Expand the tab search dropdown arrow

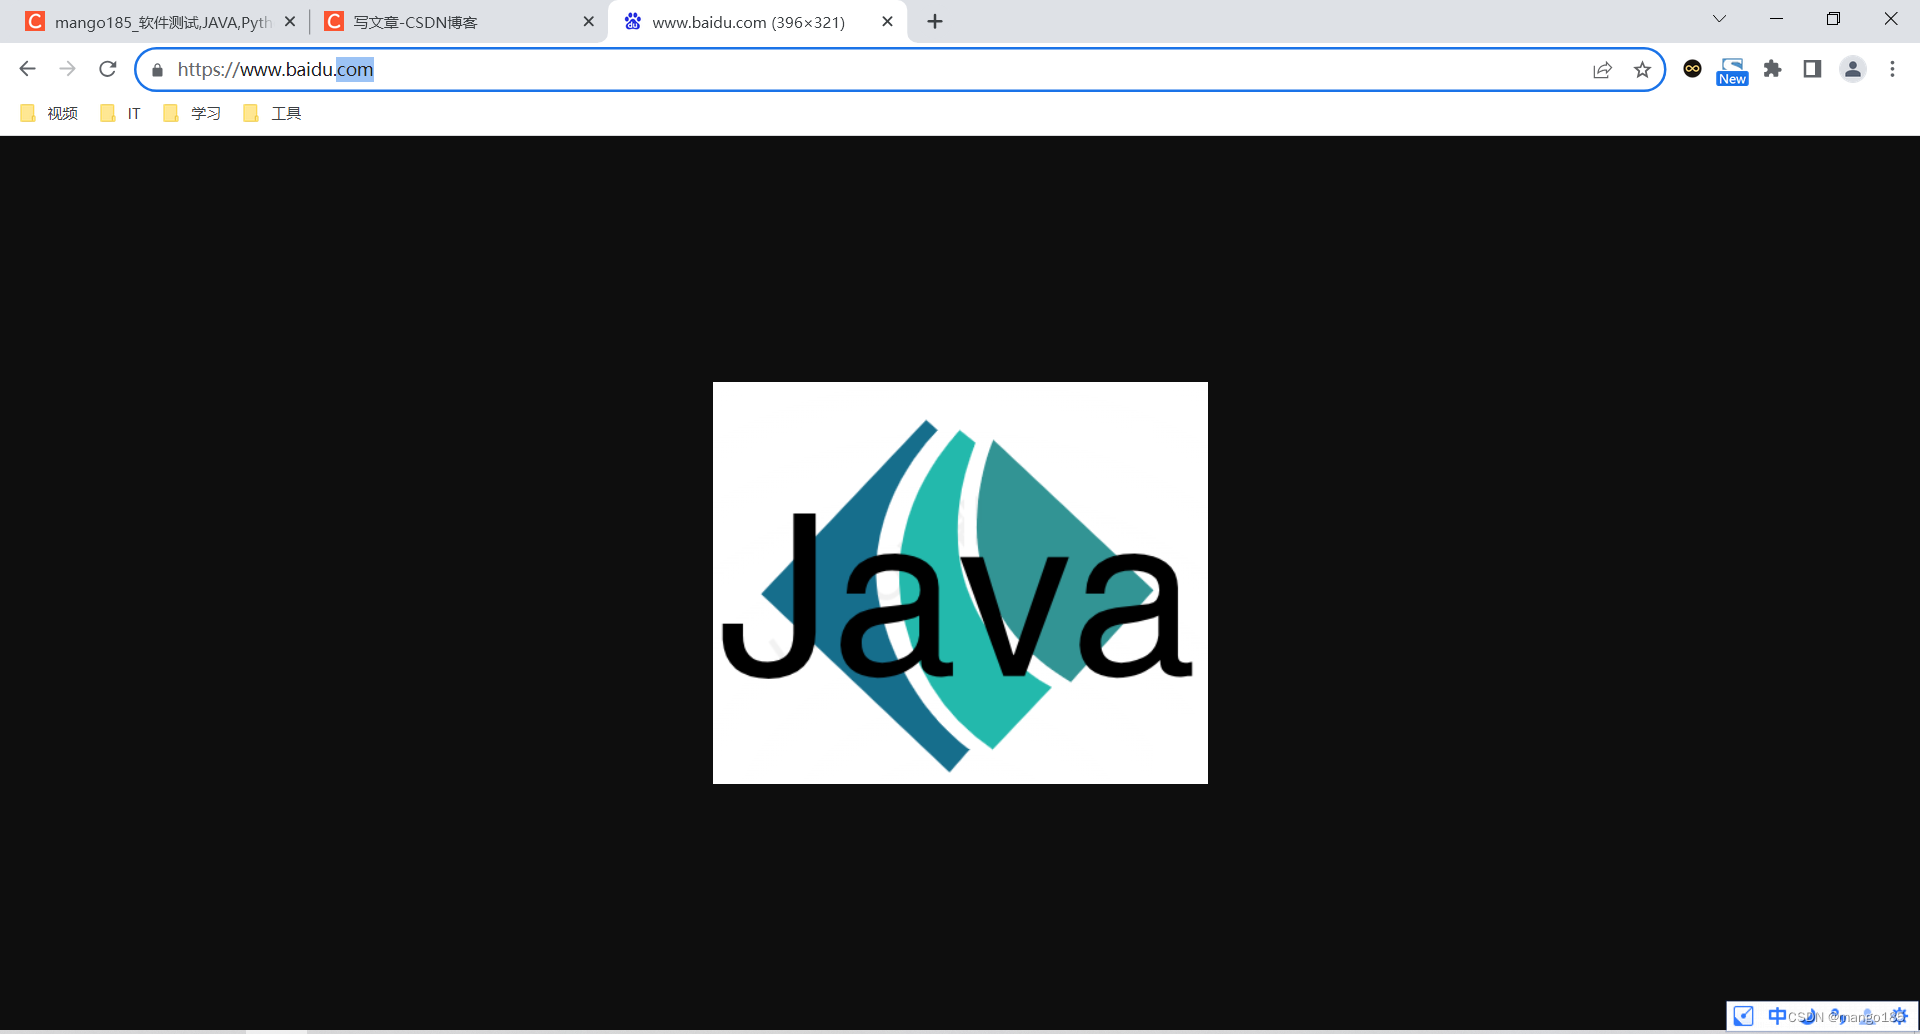[1719, 19]
